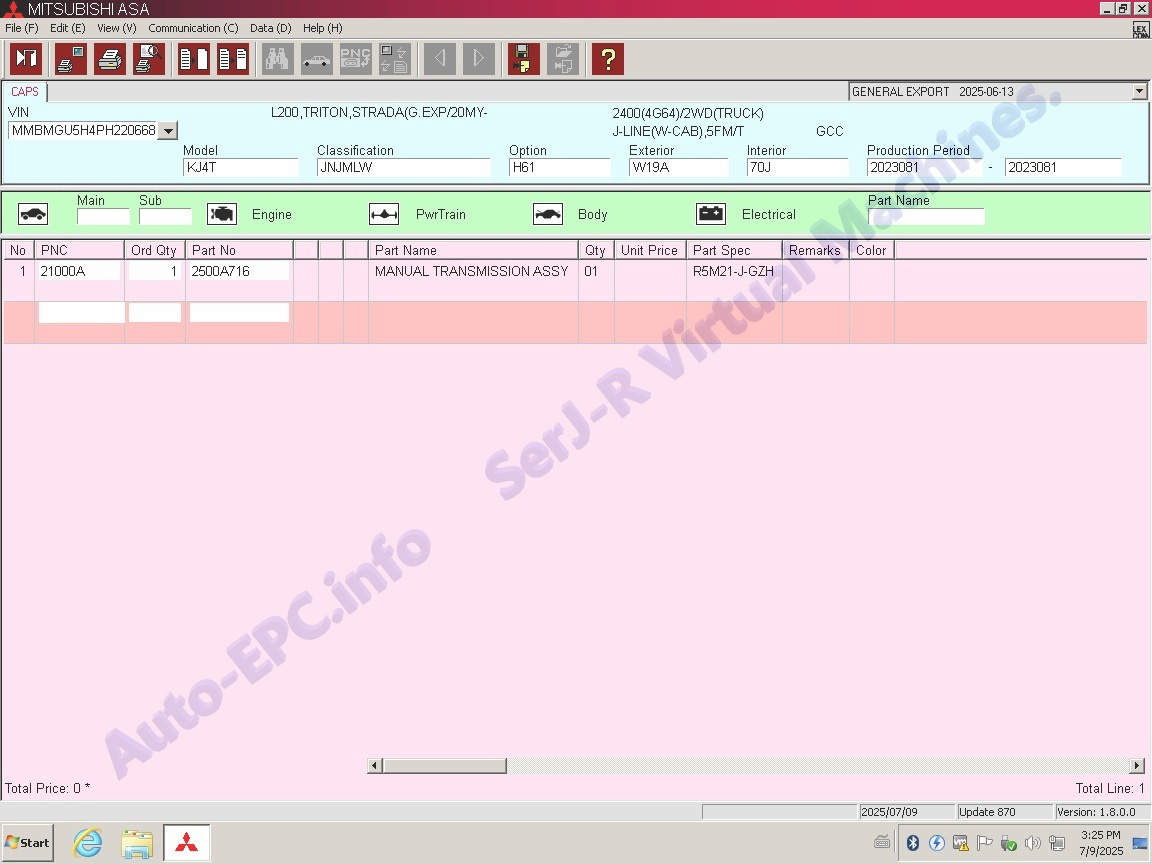Click the Windows Start button

click(27, 842)
